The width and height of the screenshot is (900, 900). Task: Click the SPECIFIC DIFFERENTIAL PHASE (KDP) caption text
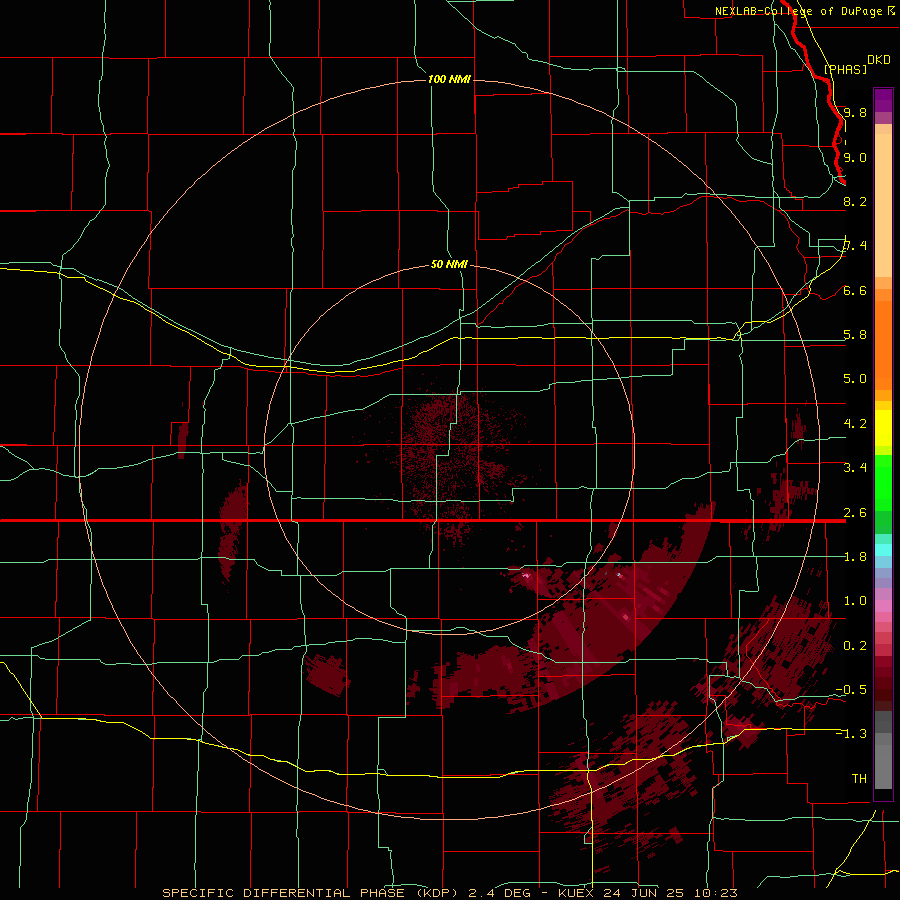309,893
